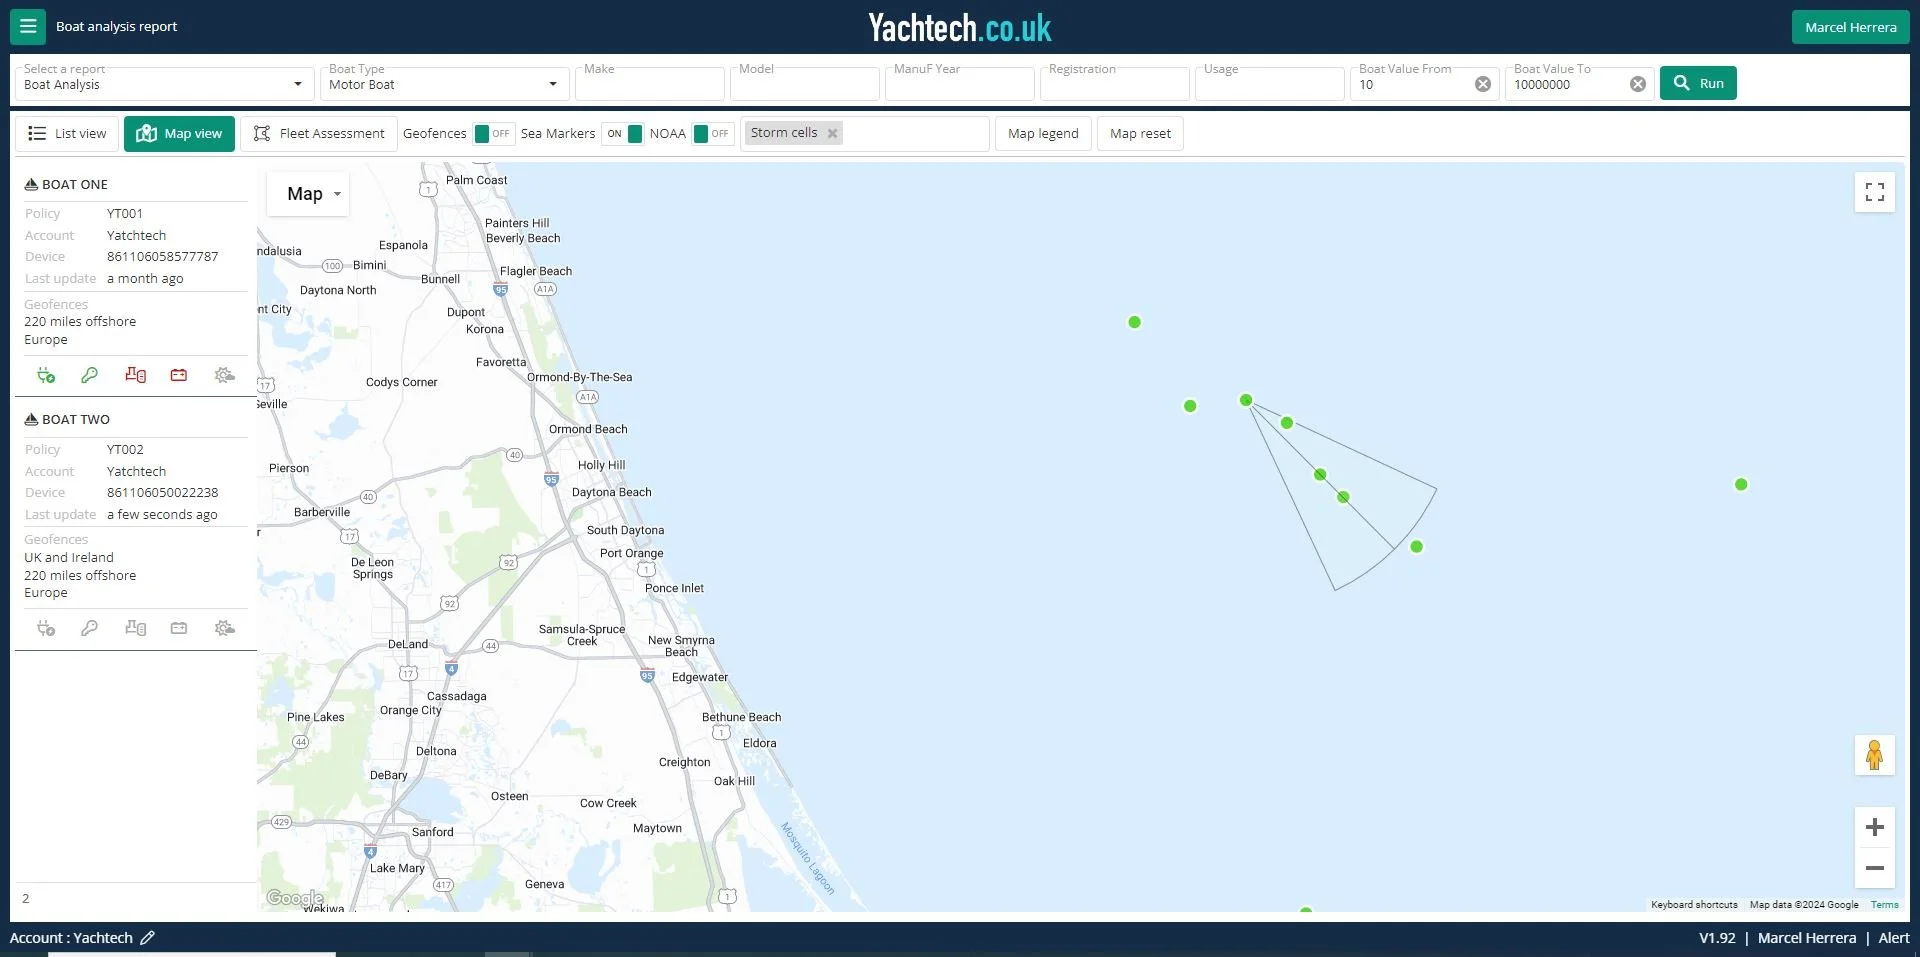Toggle the Geofences switch
This screenshot has height=957, width=1920.
(x=494, y=133)
